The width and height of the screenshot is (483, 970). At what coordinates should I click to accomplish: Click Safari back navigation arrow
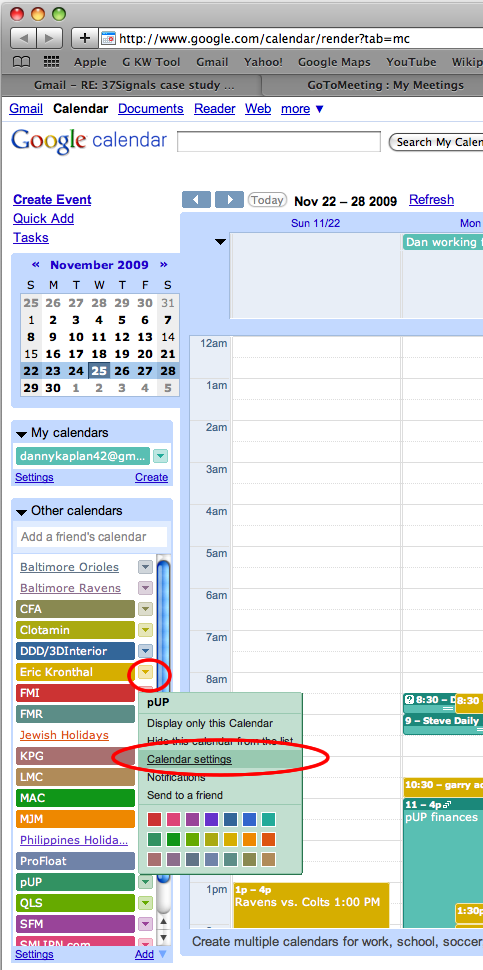(x=24, y=38)
